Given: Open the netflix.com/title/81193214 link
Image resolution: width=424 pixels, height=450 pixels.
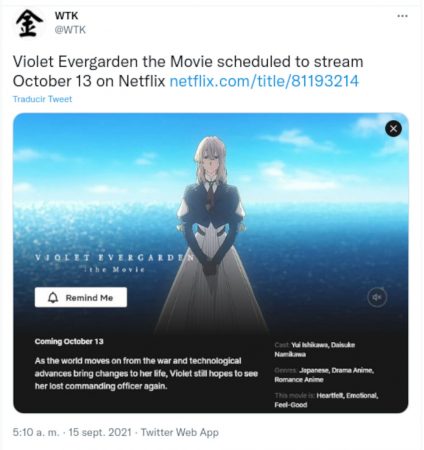Looking at the screenshot, I should (x=264, y=81).
